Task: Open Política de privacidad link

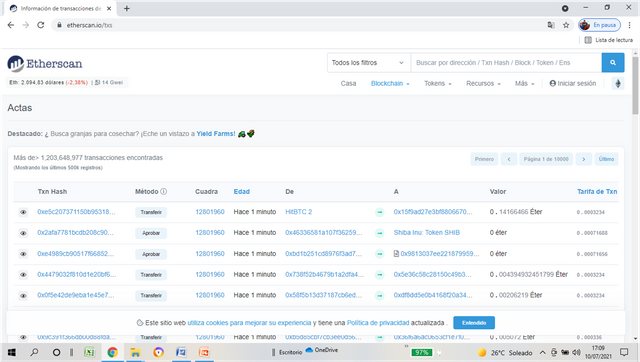Action: 378,323
